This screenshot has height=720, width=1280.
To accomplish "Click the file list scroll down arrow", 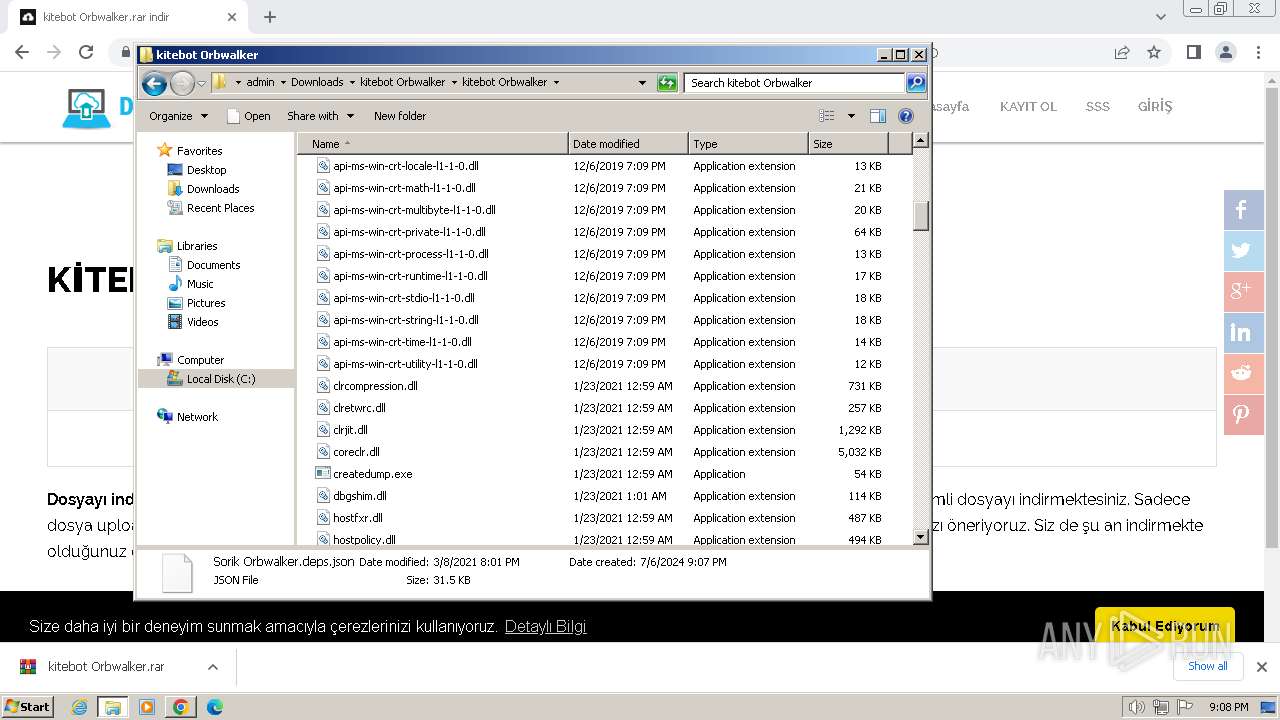I will coord(921,537).
